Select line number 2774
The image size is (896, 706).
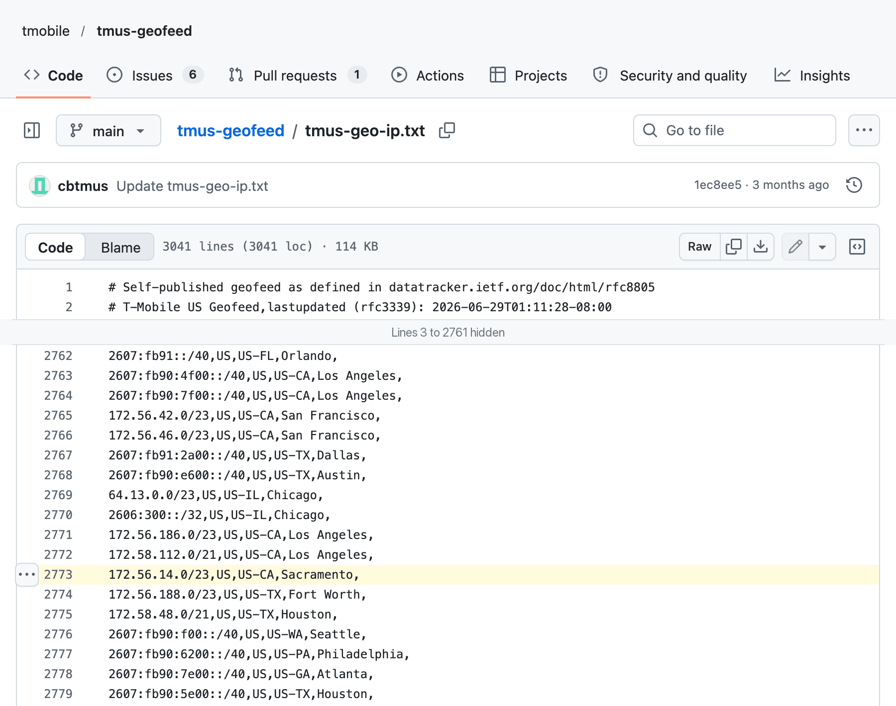(x=58, y=595)
